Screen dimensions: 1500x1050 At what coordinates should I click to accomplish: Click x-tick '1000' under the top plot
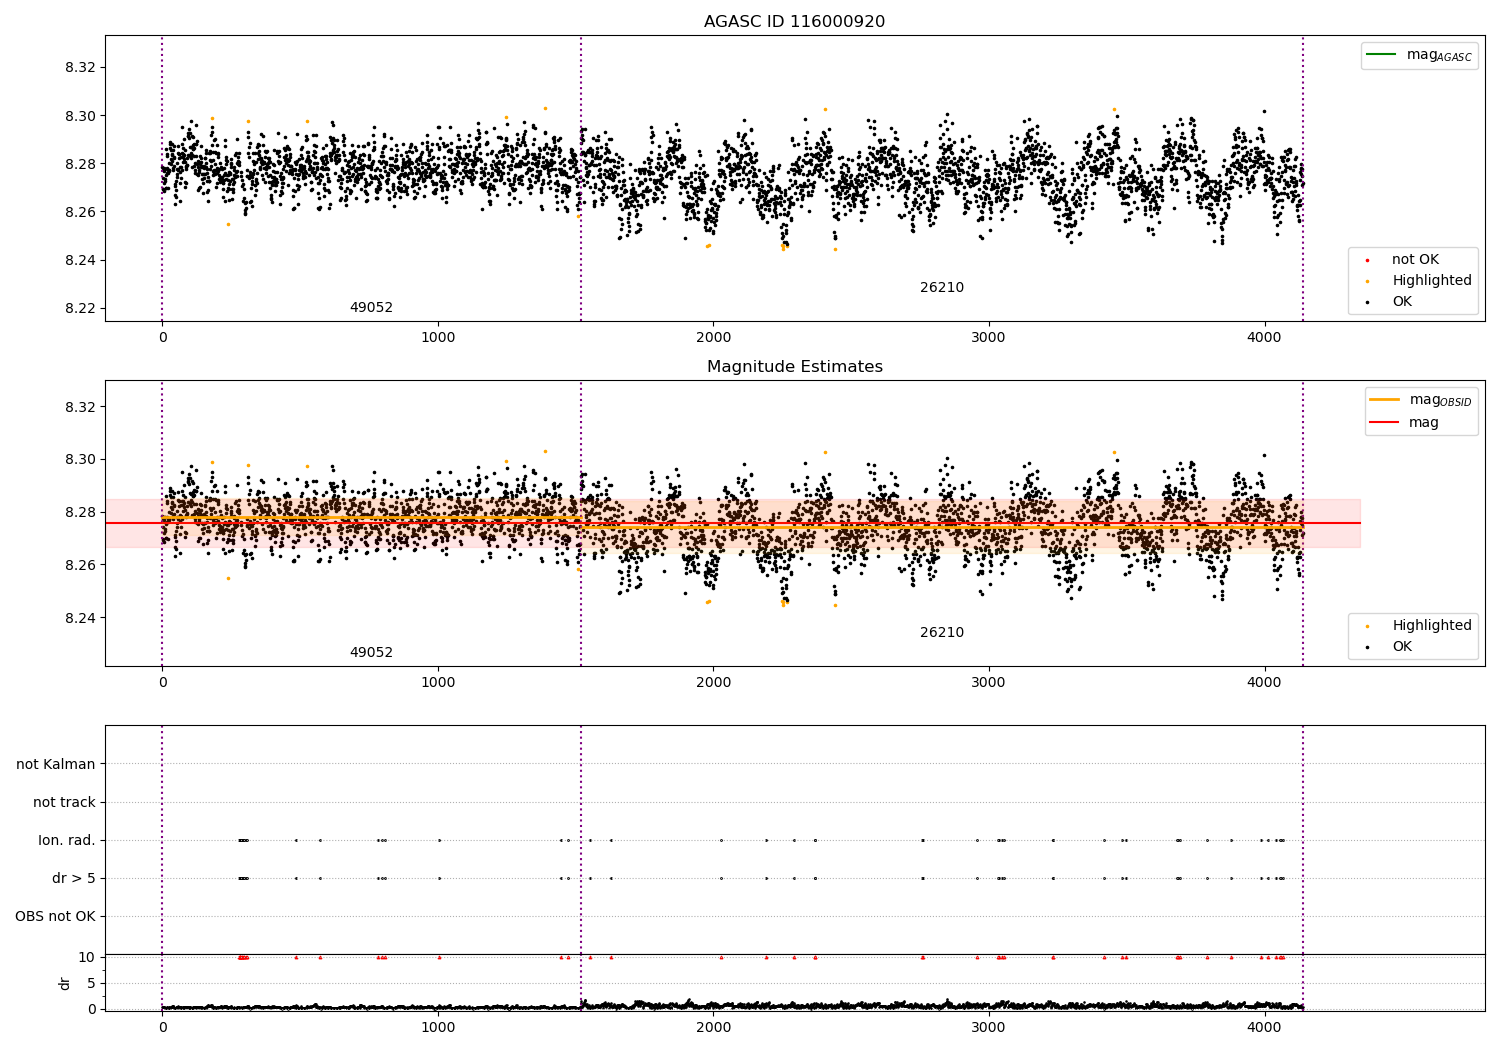click(x=438, y=338)
